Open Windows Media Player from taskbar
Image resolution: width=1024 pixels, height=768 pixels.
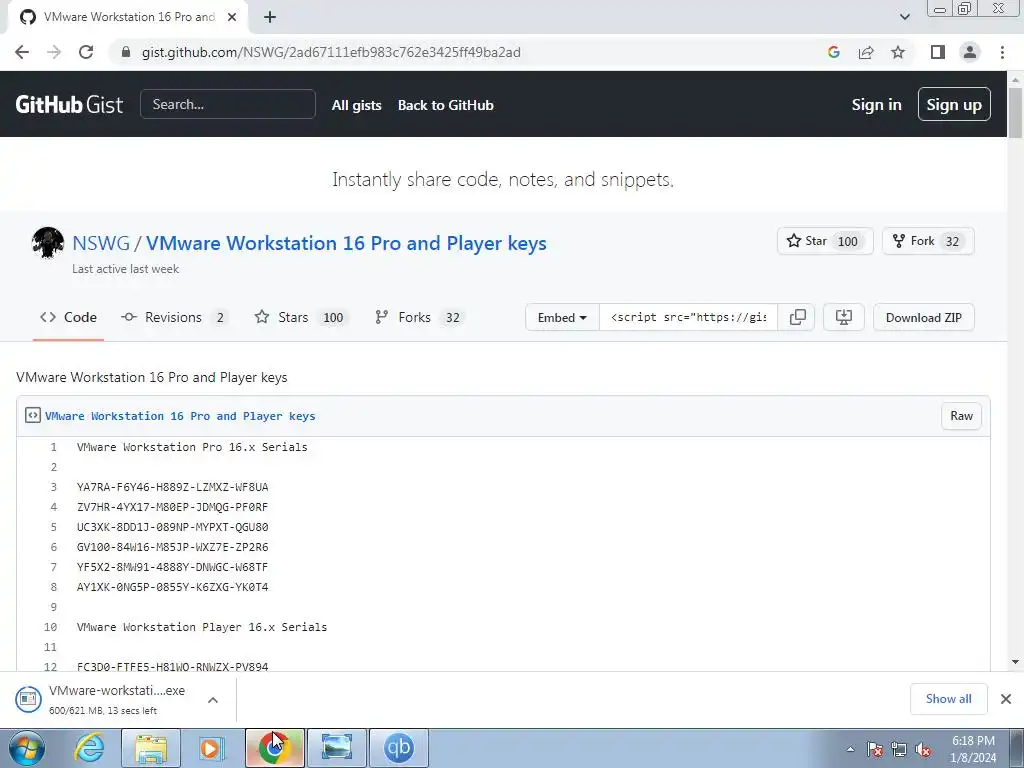pos(212,748)
